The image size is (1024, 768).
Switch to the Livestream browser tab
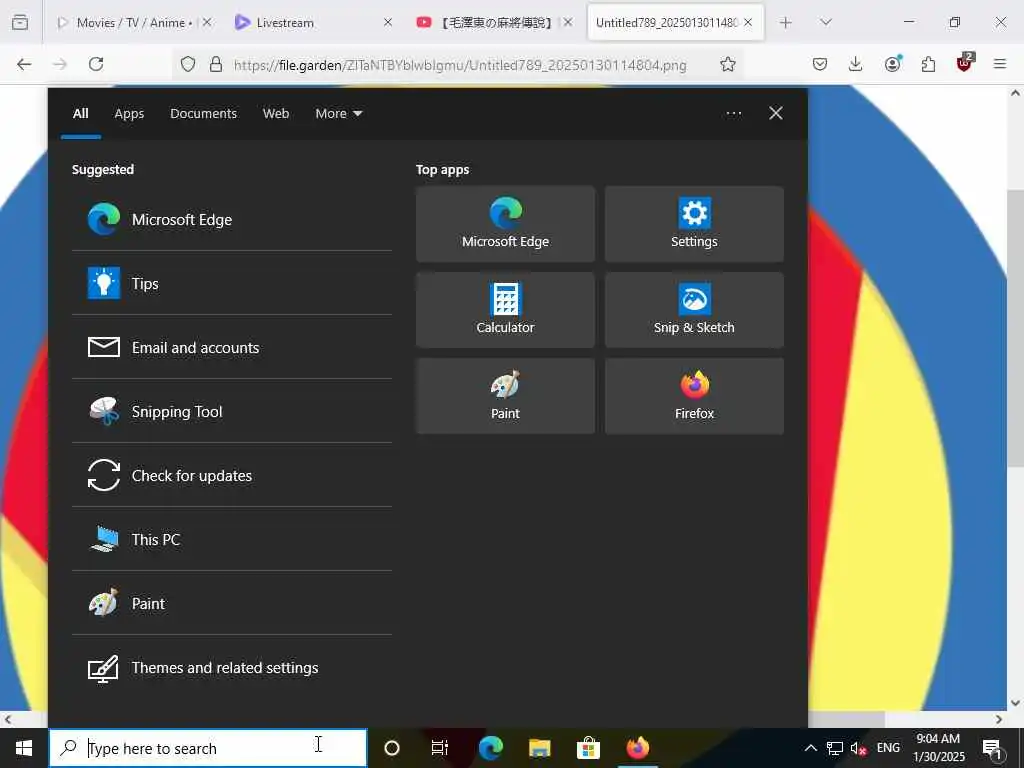pyautogui.click(x=285, y=23)
